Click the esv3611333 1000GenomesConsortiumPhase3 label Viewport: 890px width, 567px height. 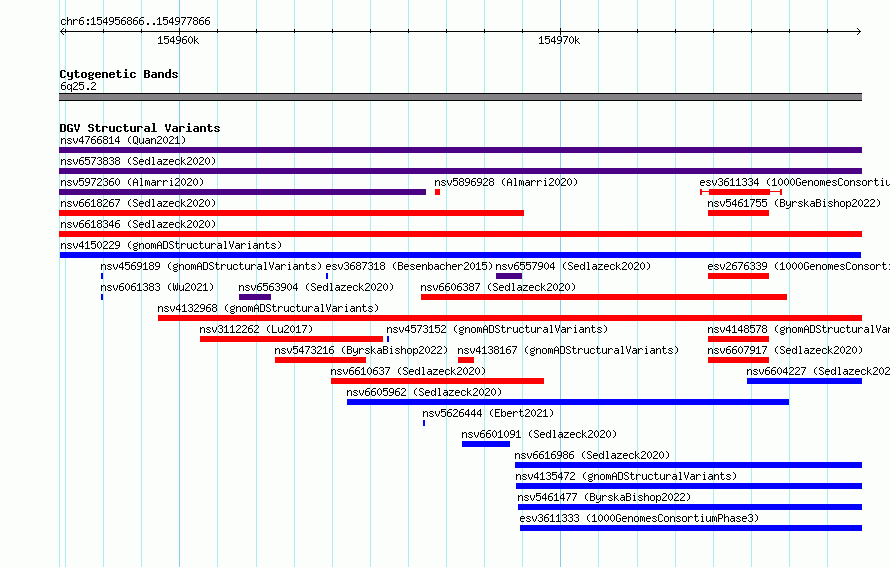639,518
